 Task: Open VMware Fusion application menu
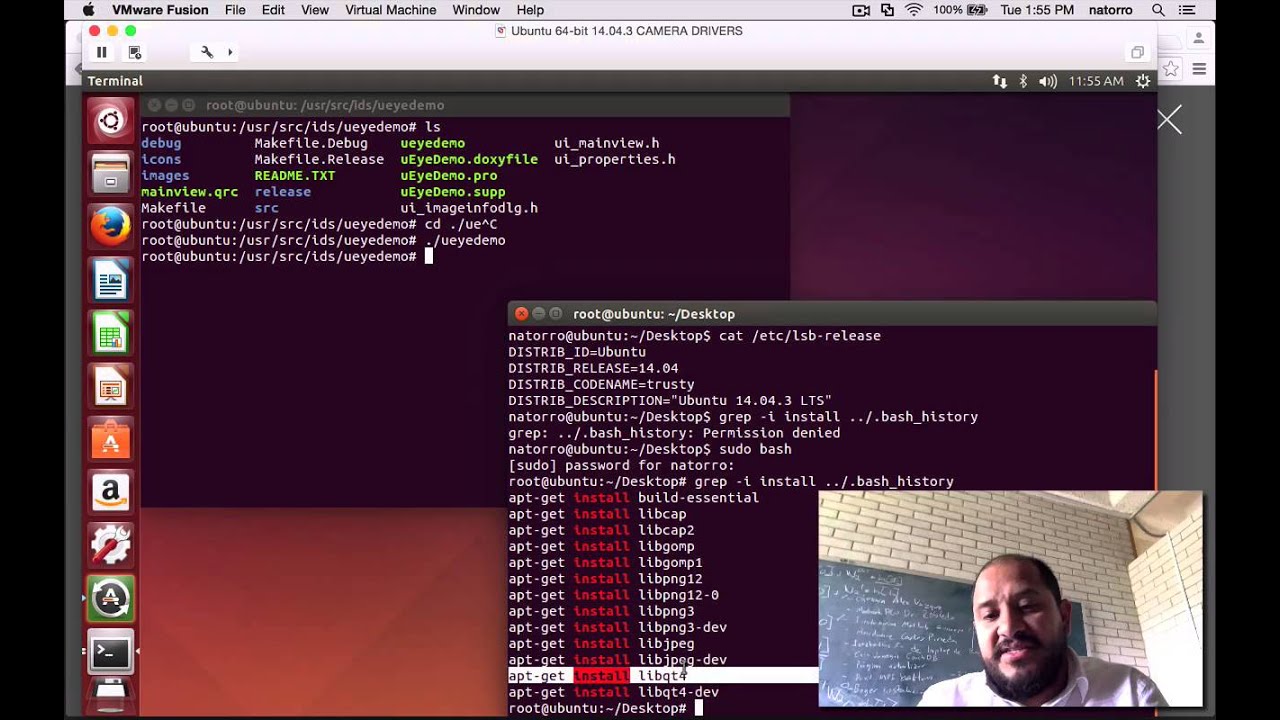[160, 10]
